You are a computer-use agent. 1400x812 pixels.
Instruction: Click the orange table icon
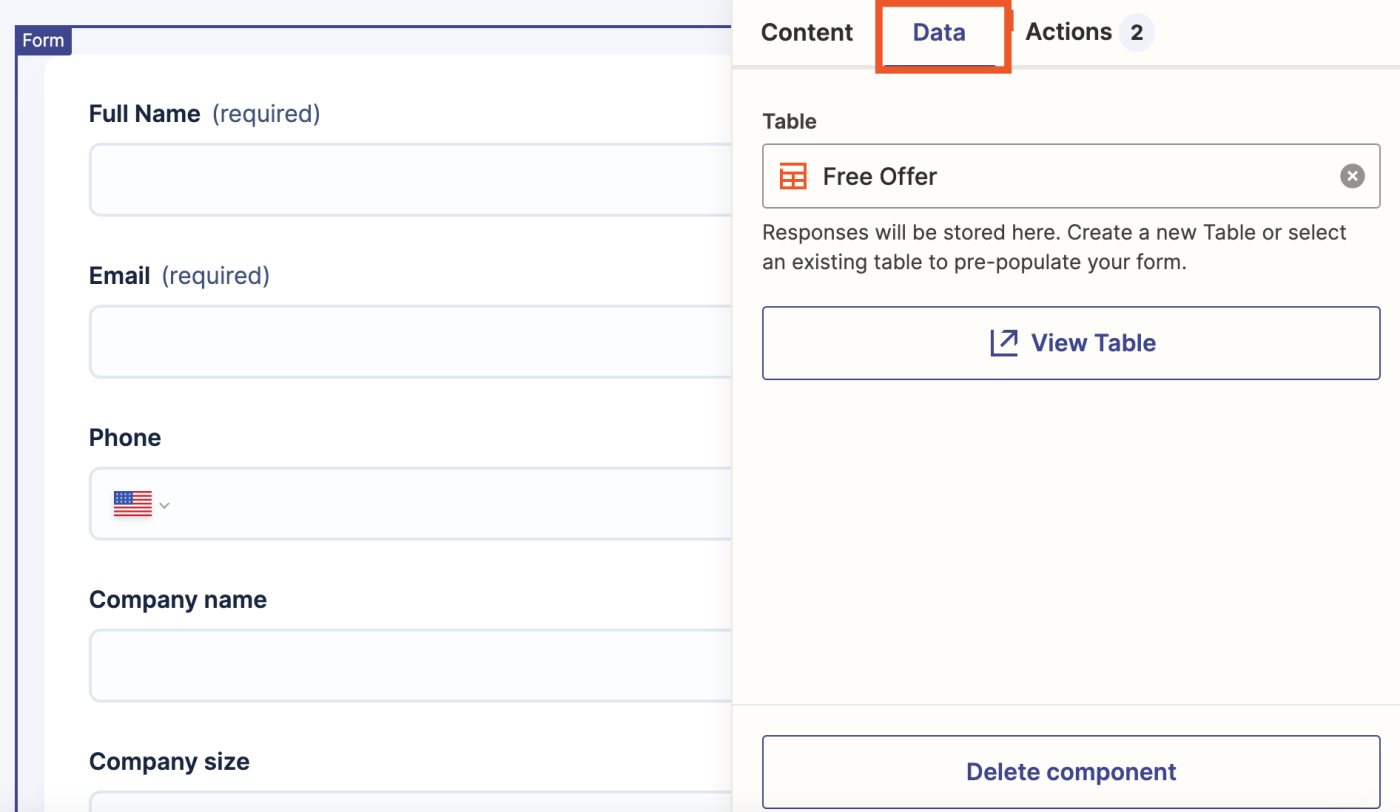pos(793,177)
